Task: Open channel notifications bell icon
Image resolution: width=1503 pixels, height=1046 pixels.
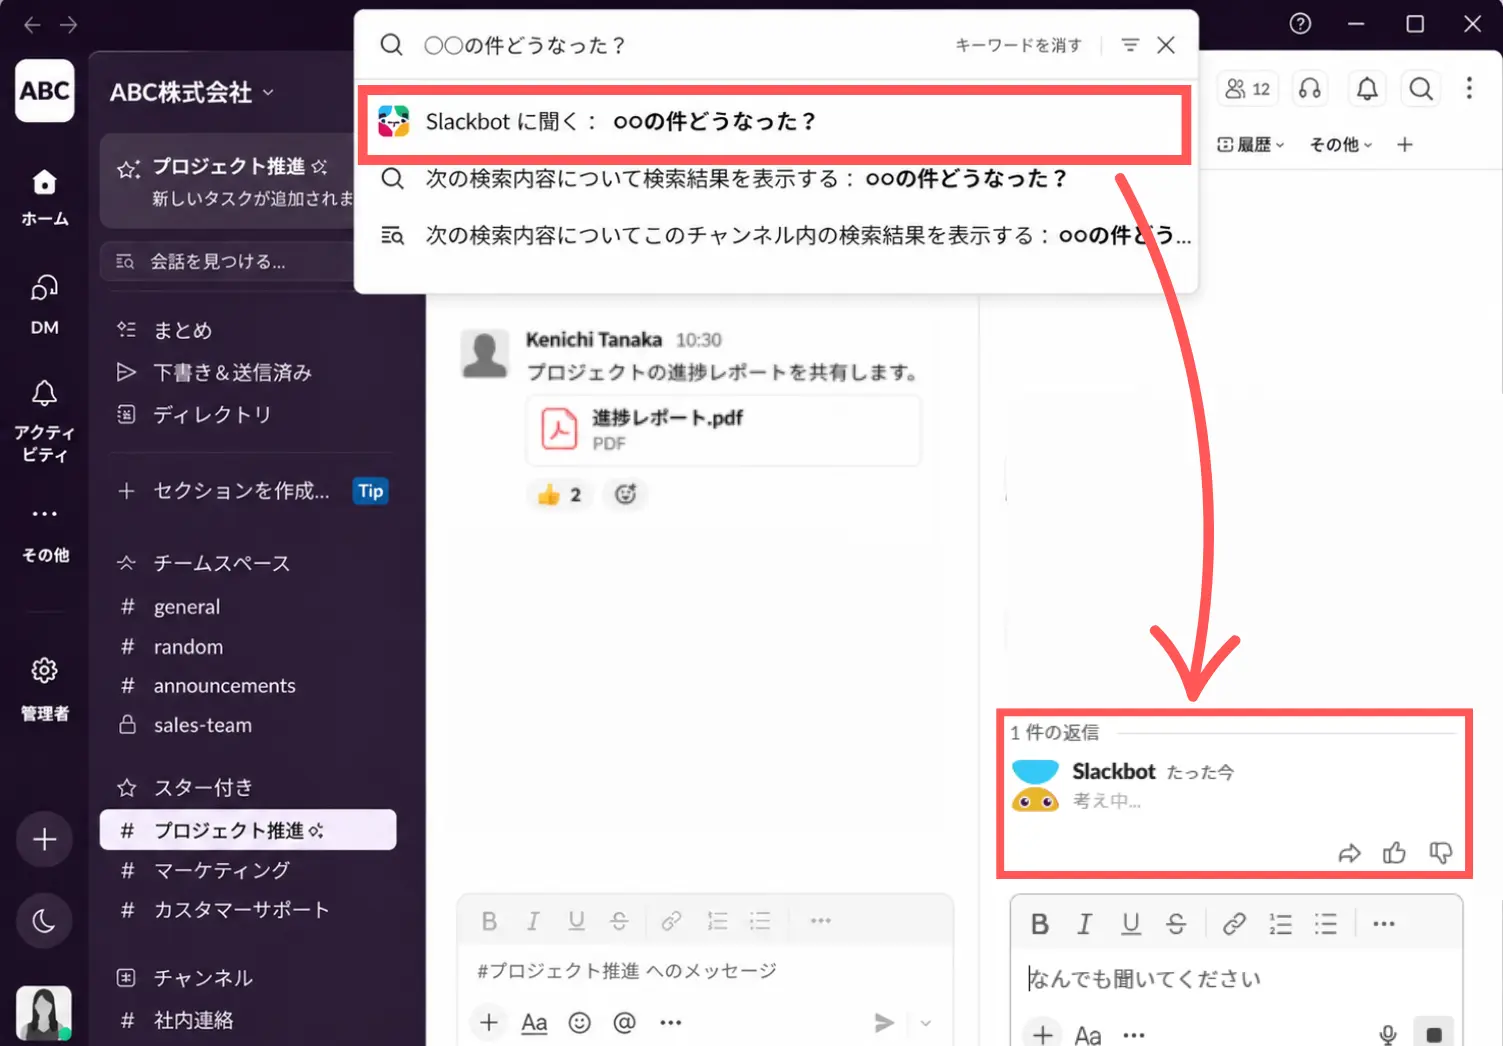Action: coord(1367,89)
